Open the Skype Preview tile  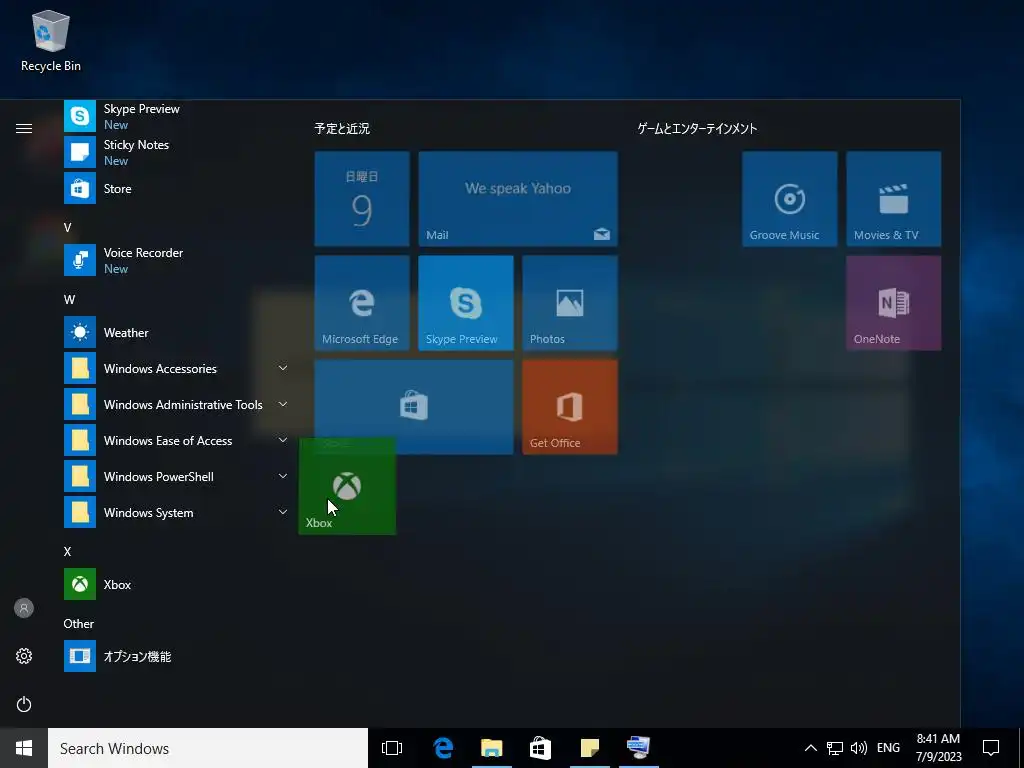pos(466,303)
